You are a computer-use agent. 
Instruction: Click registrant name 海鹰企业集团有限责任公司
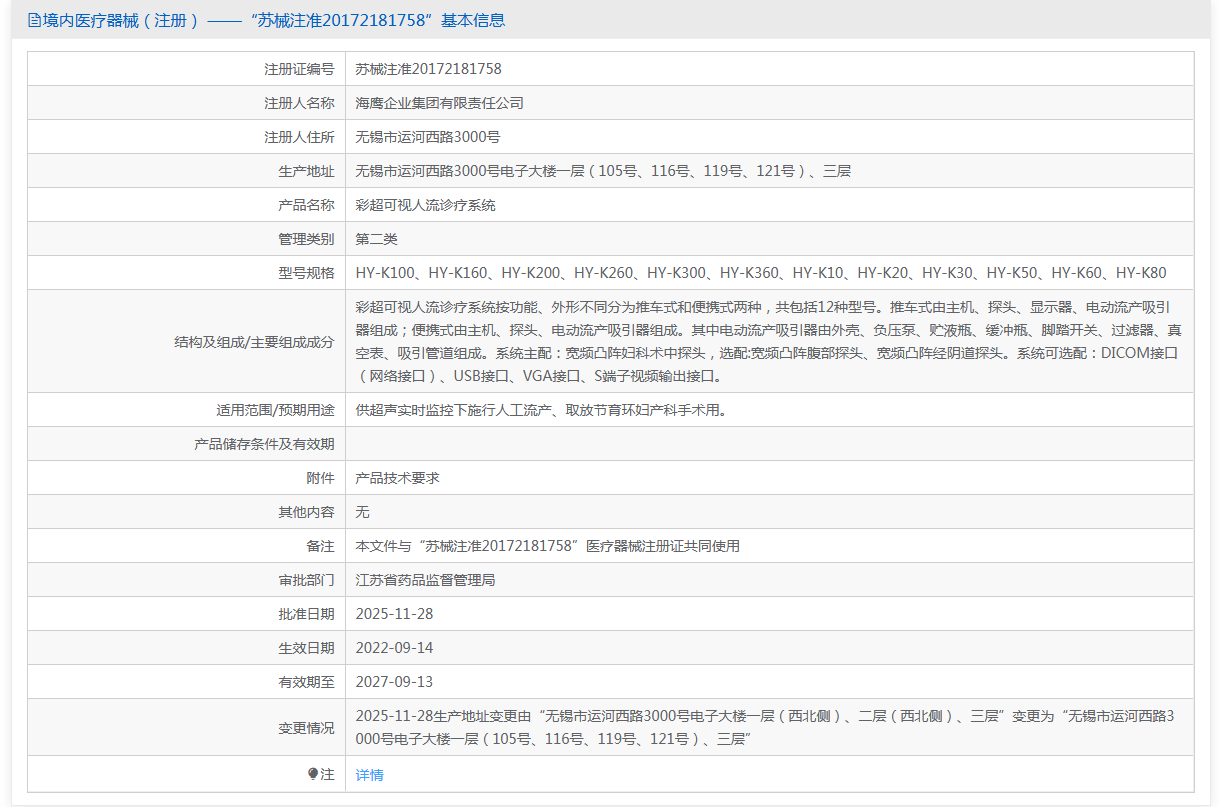[x=439, y=103]
